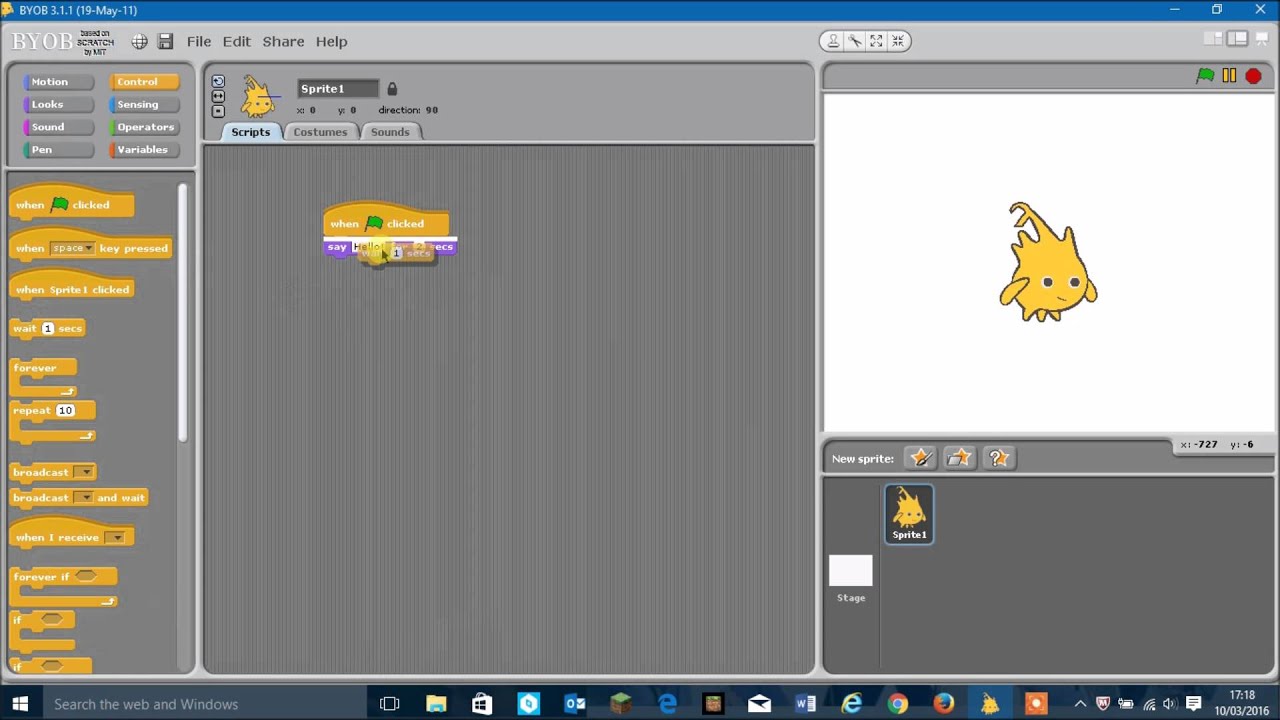Choose new sprite from file icon

[959, 458]
